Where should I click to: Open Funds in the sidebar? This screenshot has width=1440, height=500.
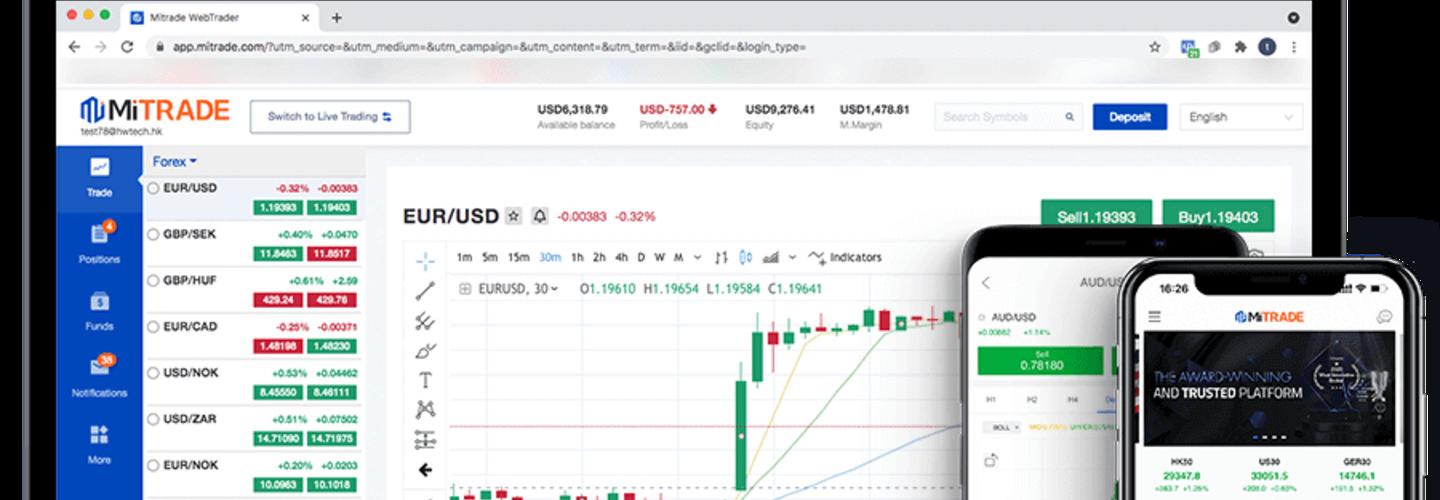click(x=99, y=311)
